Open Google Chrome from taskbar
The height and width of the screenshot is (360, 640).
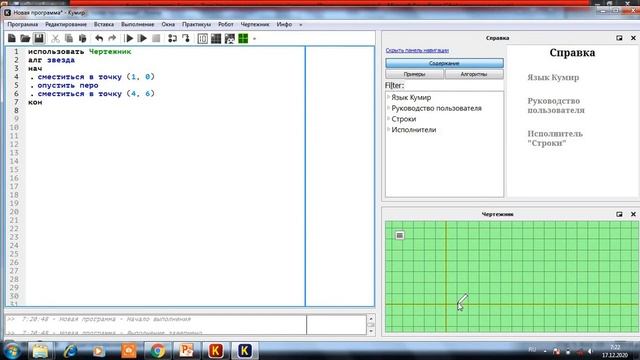(158, 351)
